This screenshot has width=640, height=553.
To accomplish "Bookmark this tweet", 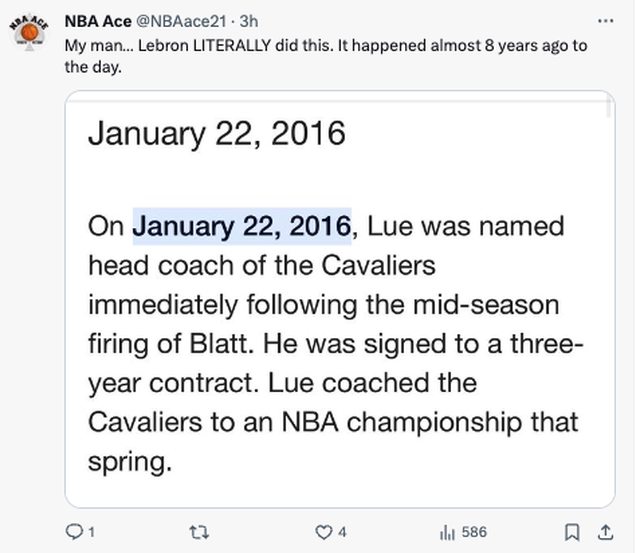I will point(571,532).
